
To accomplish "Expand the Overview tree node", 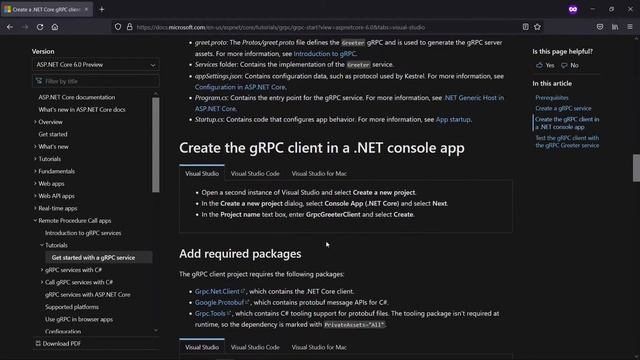I will [35, 122].
